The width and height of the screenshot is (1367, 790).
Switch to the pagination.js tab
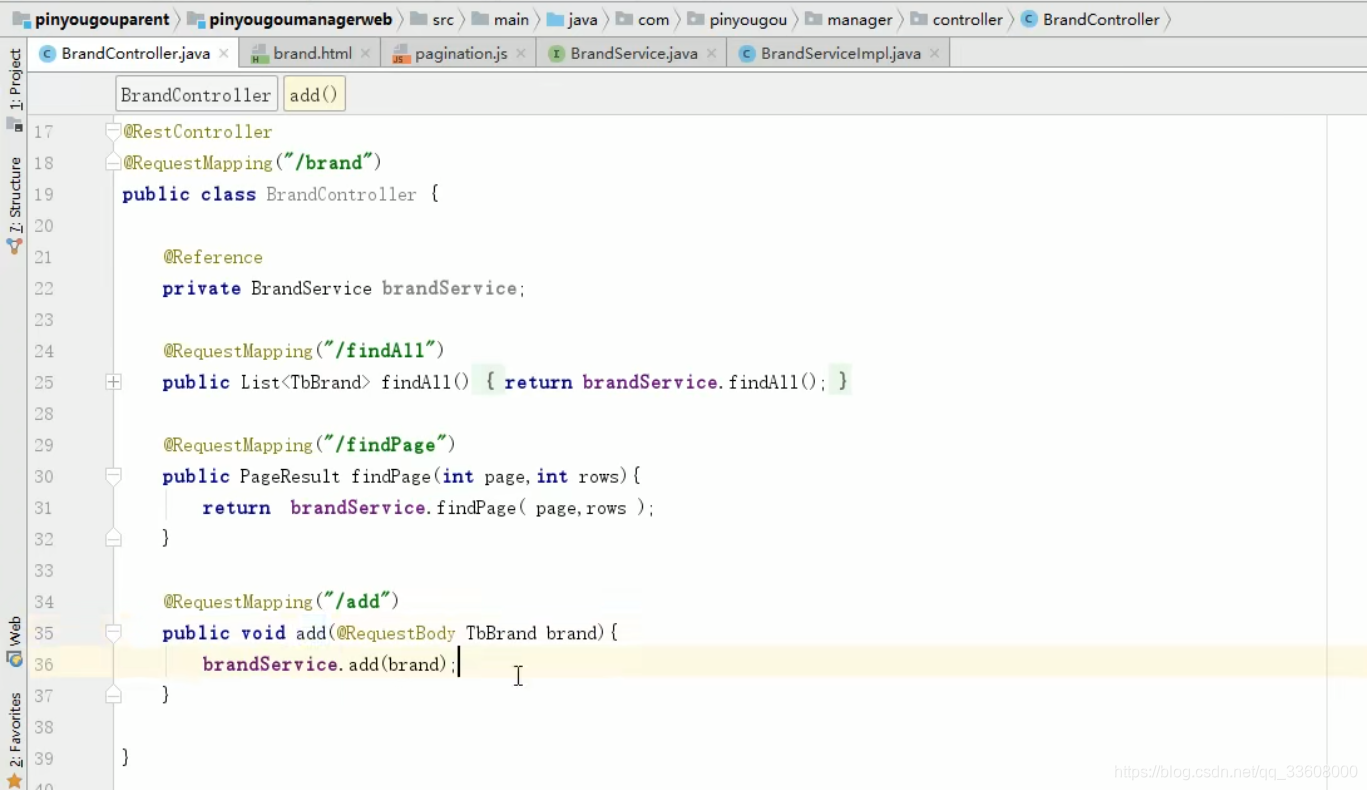point(461,54)
